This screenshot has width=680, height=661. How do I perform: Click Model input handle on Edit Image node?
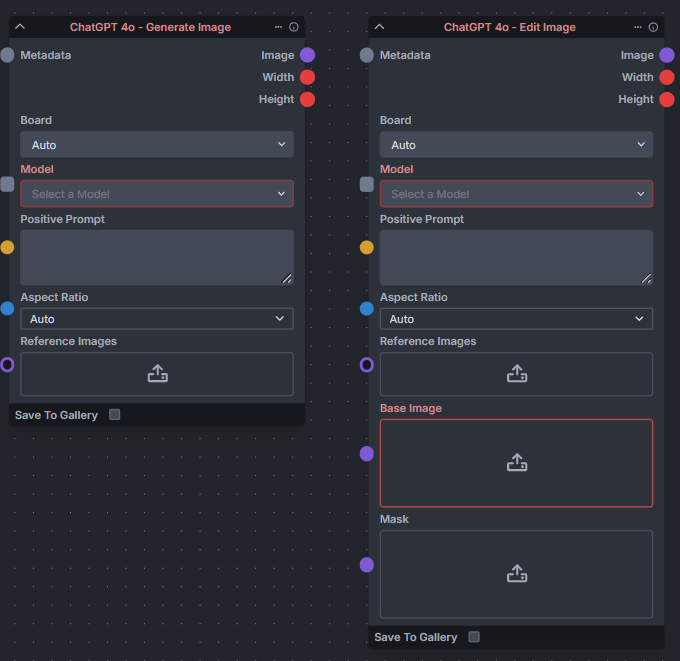point(367,184)
